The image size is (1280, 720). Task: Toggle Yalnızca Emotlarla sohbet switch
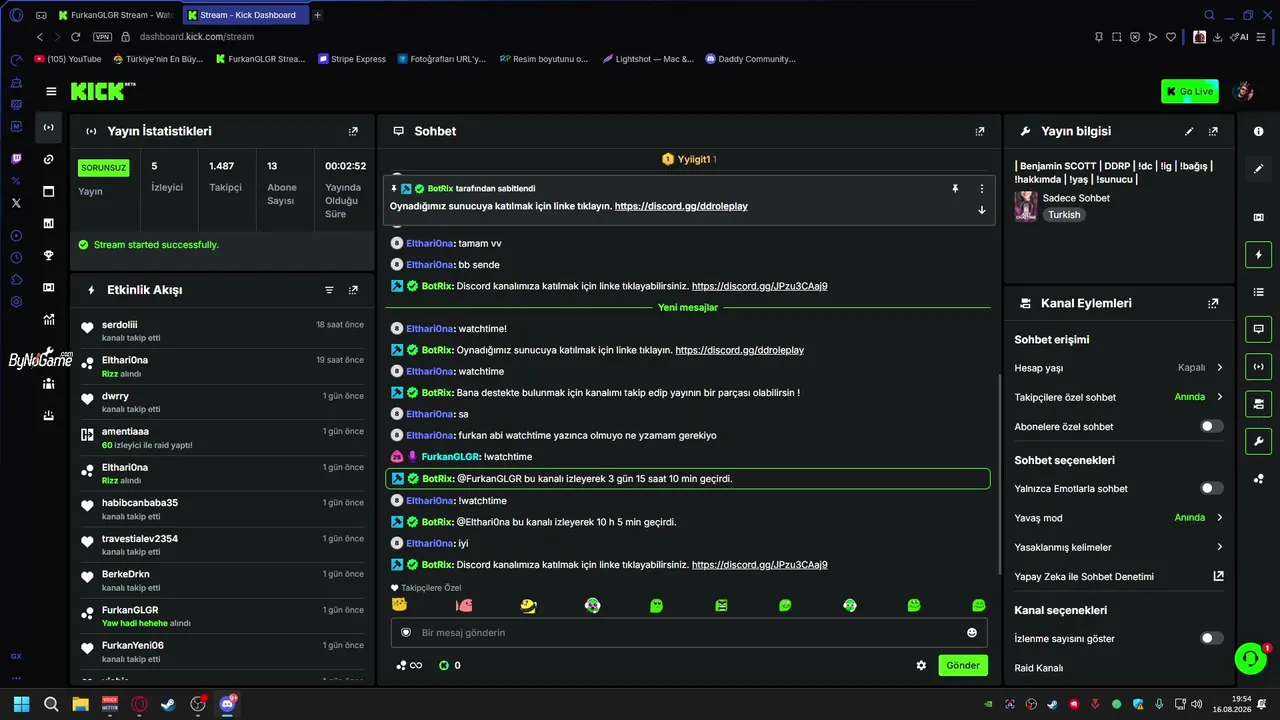click(1212, 488)
